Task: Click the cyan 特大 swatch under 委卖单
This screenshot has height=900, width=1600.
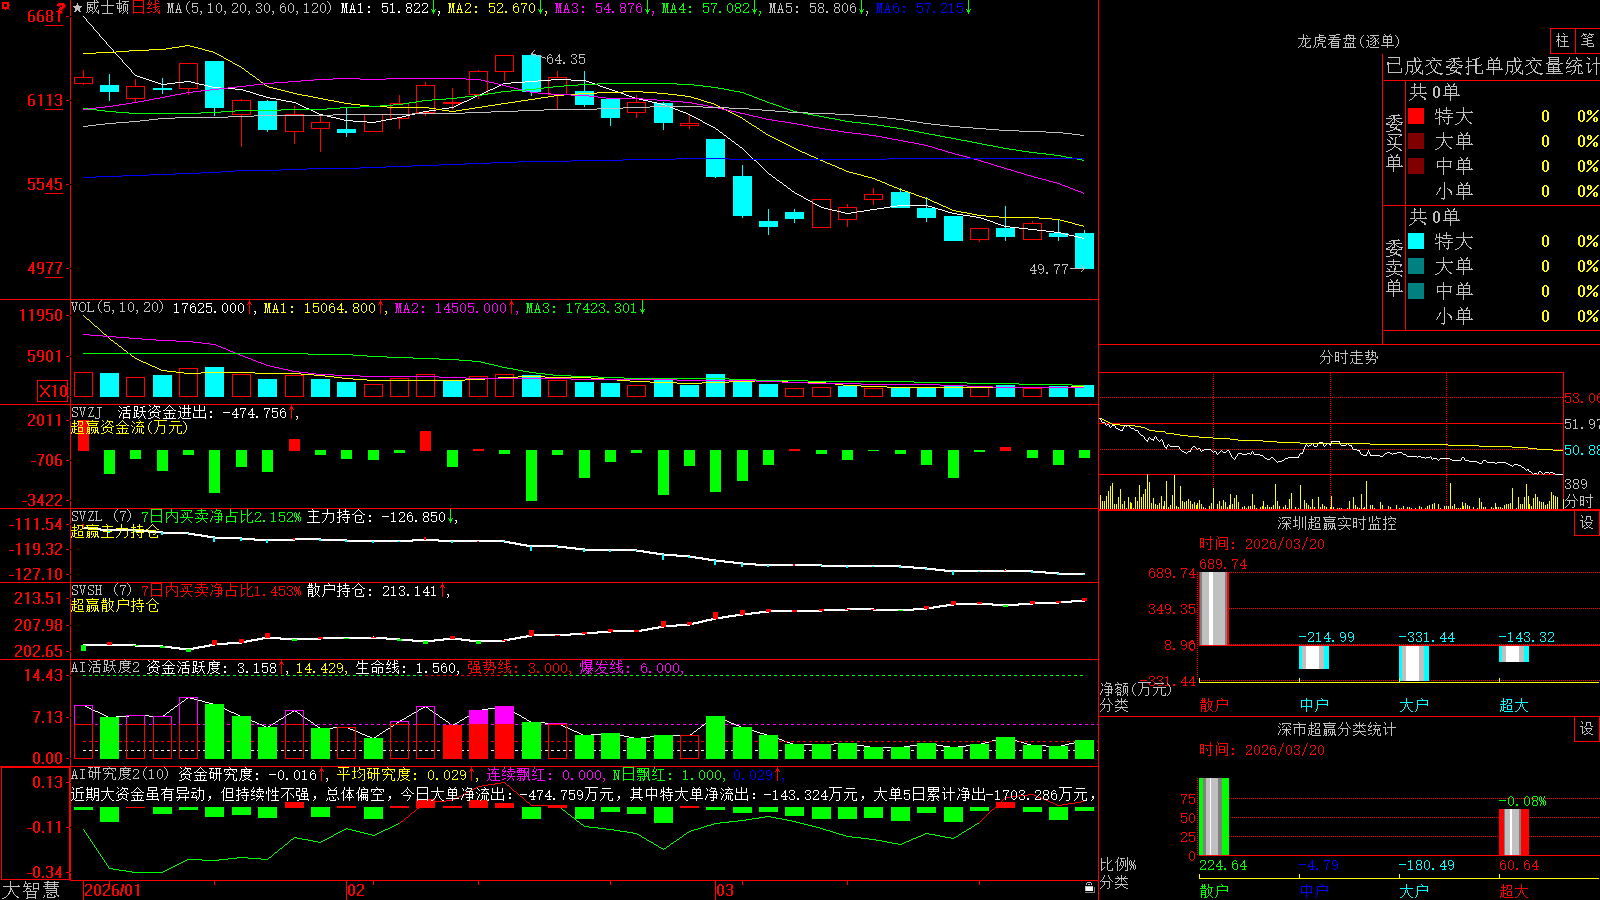Action: pos(1416,241)
